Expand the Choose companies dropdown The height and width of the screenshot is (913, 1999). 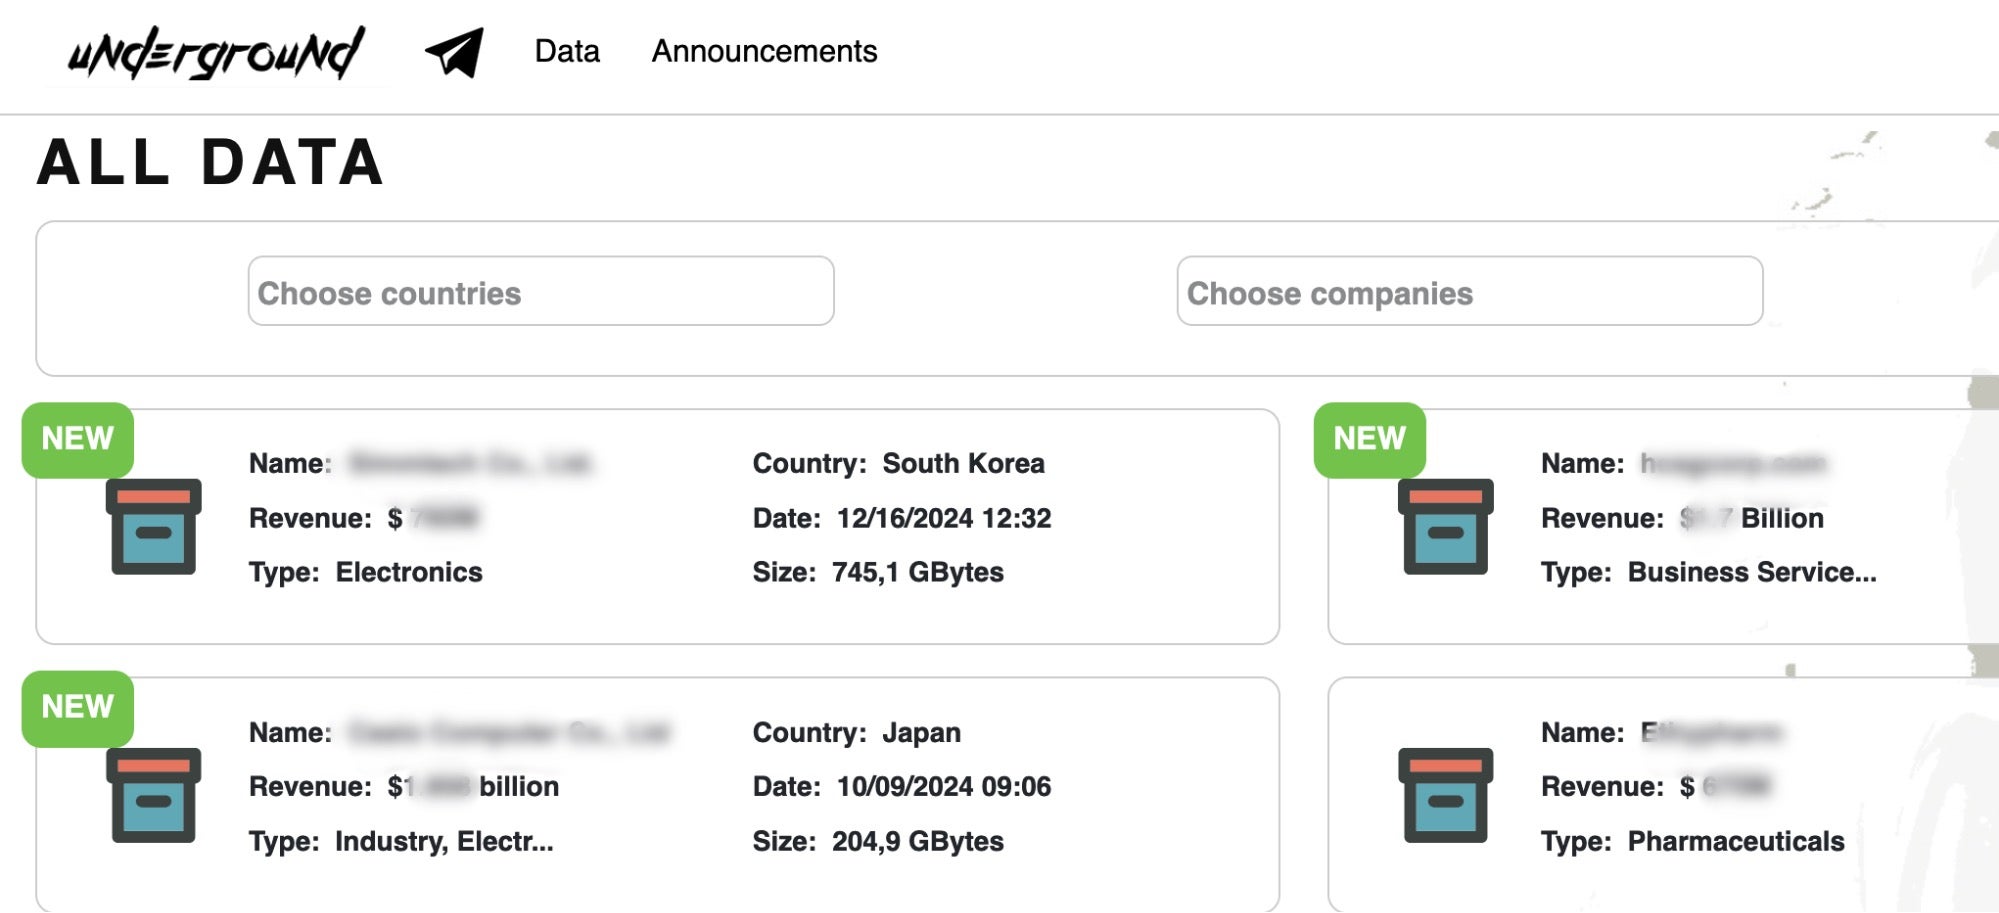(1469, 291)
